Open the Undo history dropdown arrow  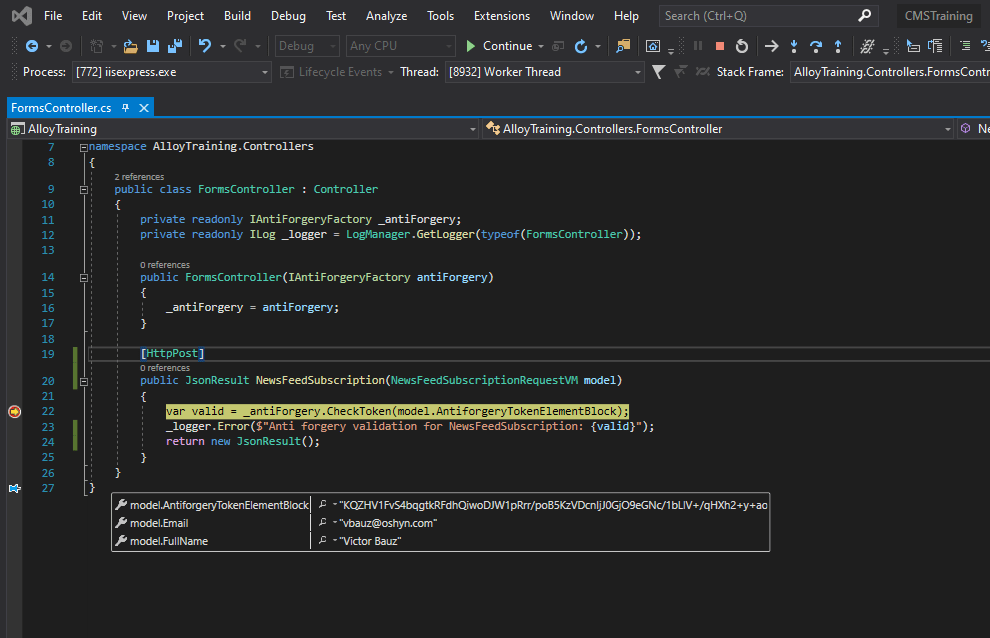[x=222, y=47]
